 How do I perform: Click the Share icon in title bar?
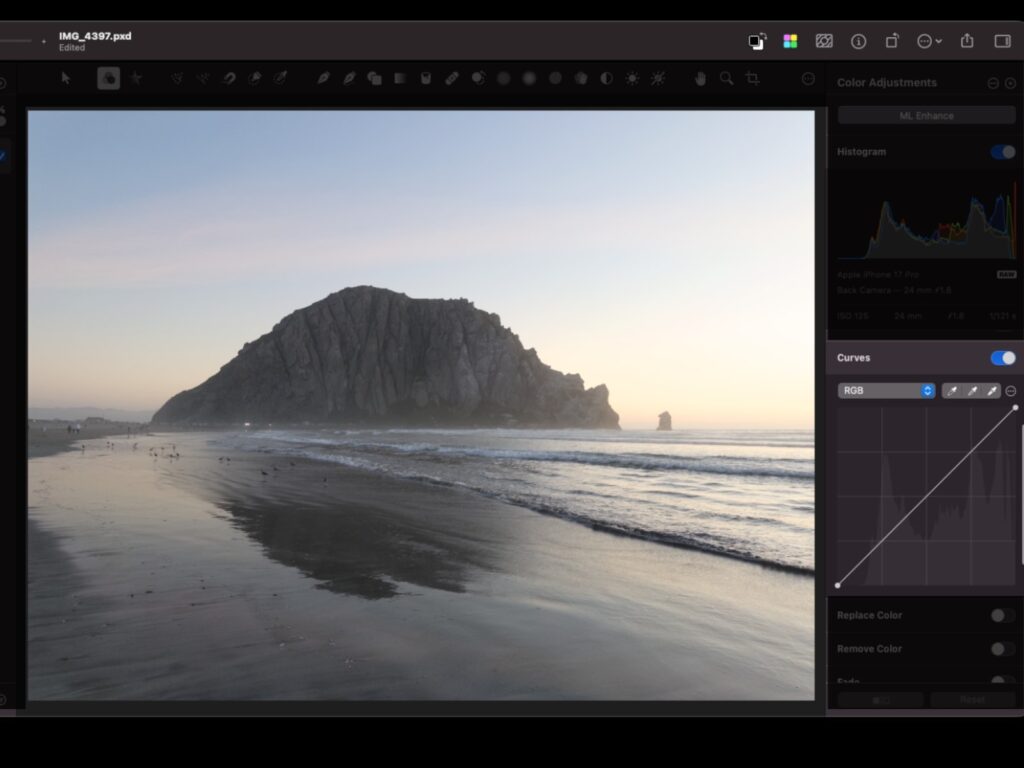coord(967,41)
